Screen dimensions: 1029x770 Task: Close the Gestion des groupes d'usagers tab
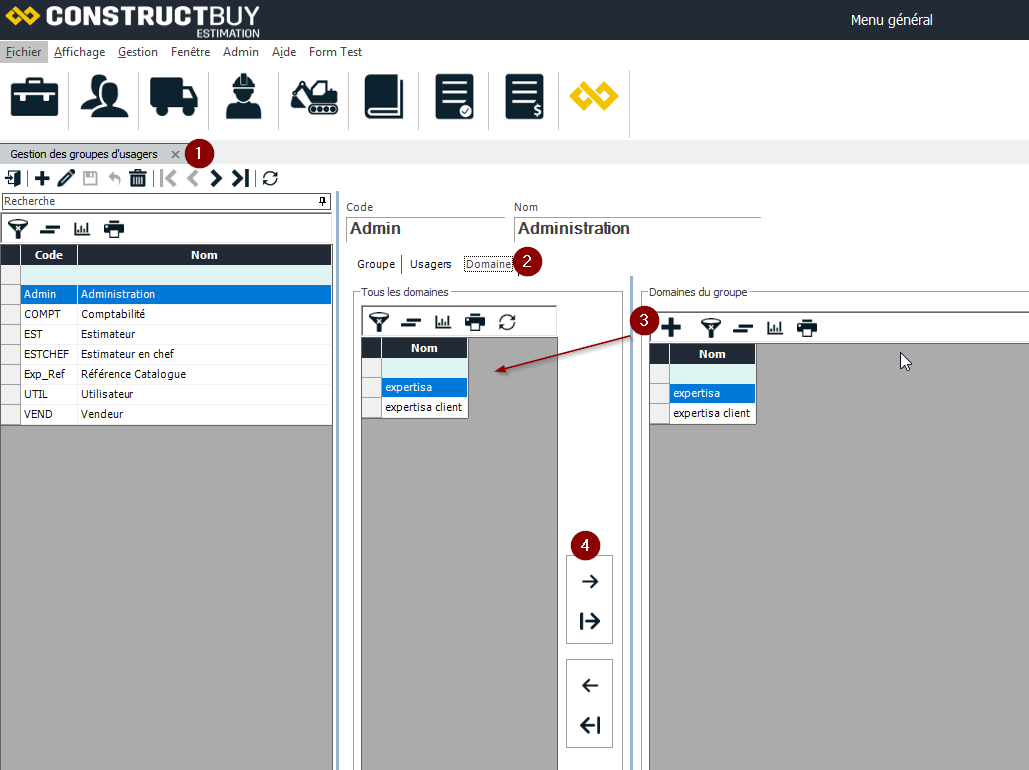click(x=175, y=154)
